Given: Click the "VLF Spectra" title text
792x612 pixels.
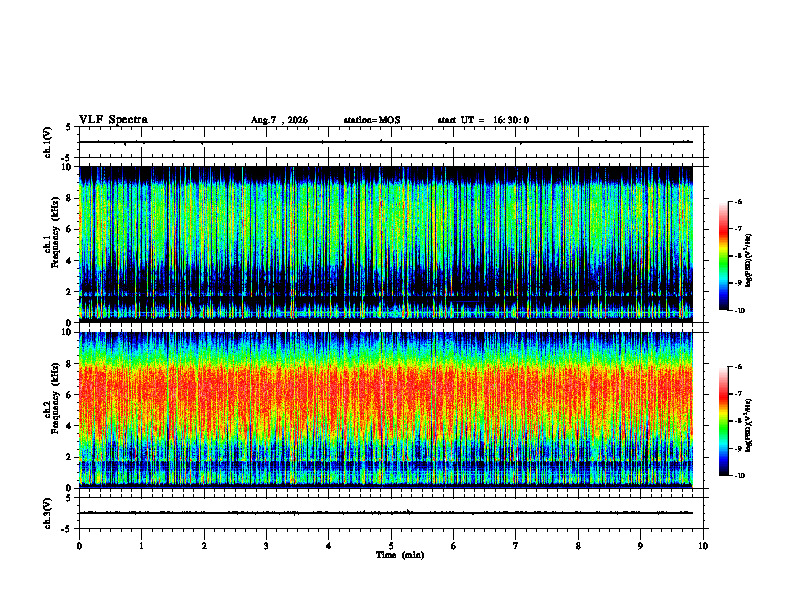Looking at the screenshot, I should pos(113,120).
